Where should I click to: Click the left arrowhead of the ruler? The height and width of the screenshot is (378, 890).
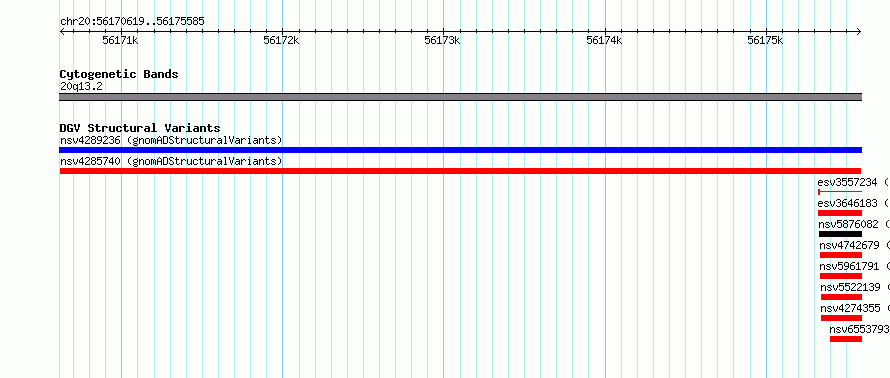[62, 32]
